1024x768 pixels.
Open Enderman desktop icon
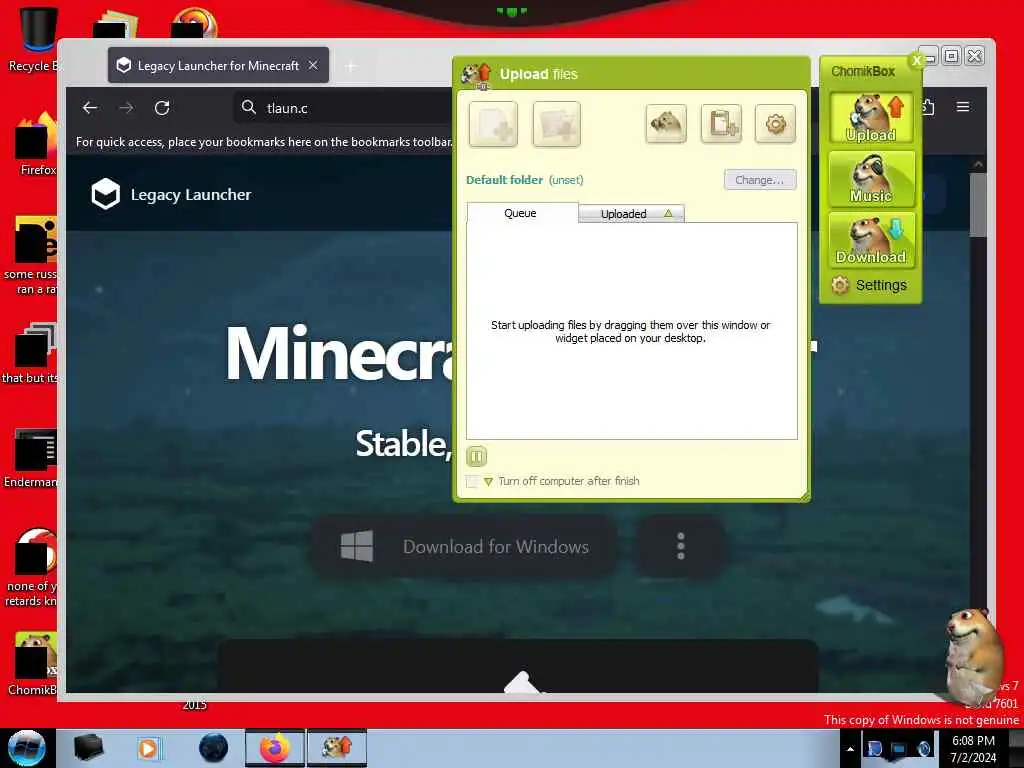[x=33, y=458]
